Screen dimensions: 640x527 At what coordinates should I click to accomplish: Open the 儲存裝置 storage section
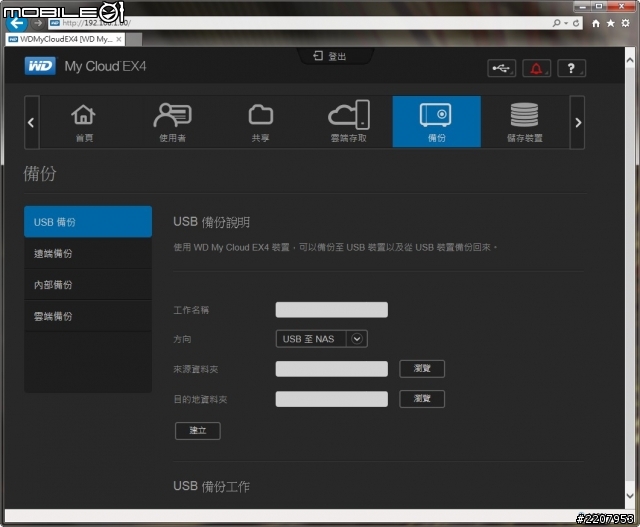pos(524,122)
